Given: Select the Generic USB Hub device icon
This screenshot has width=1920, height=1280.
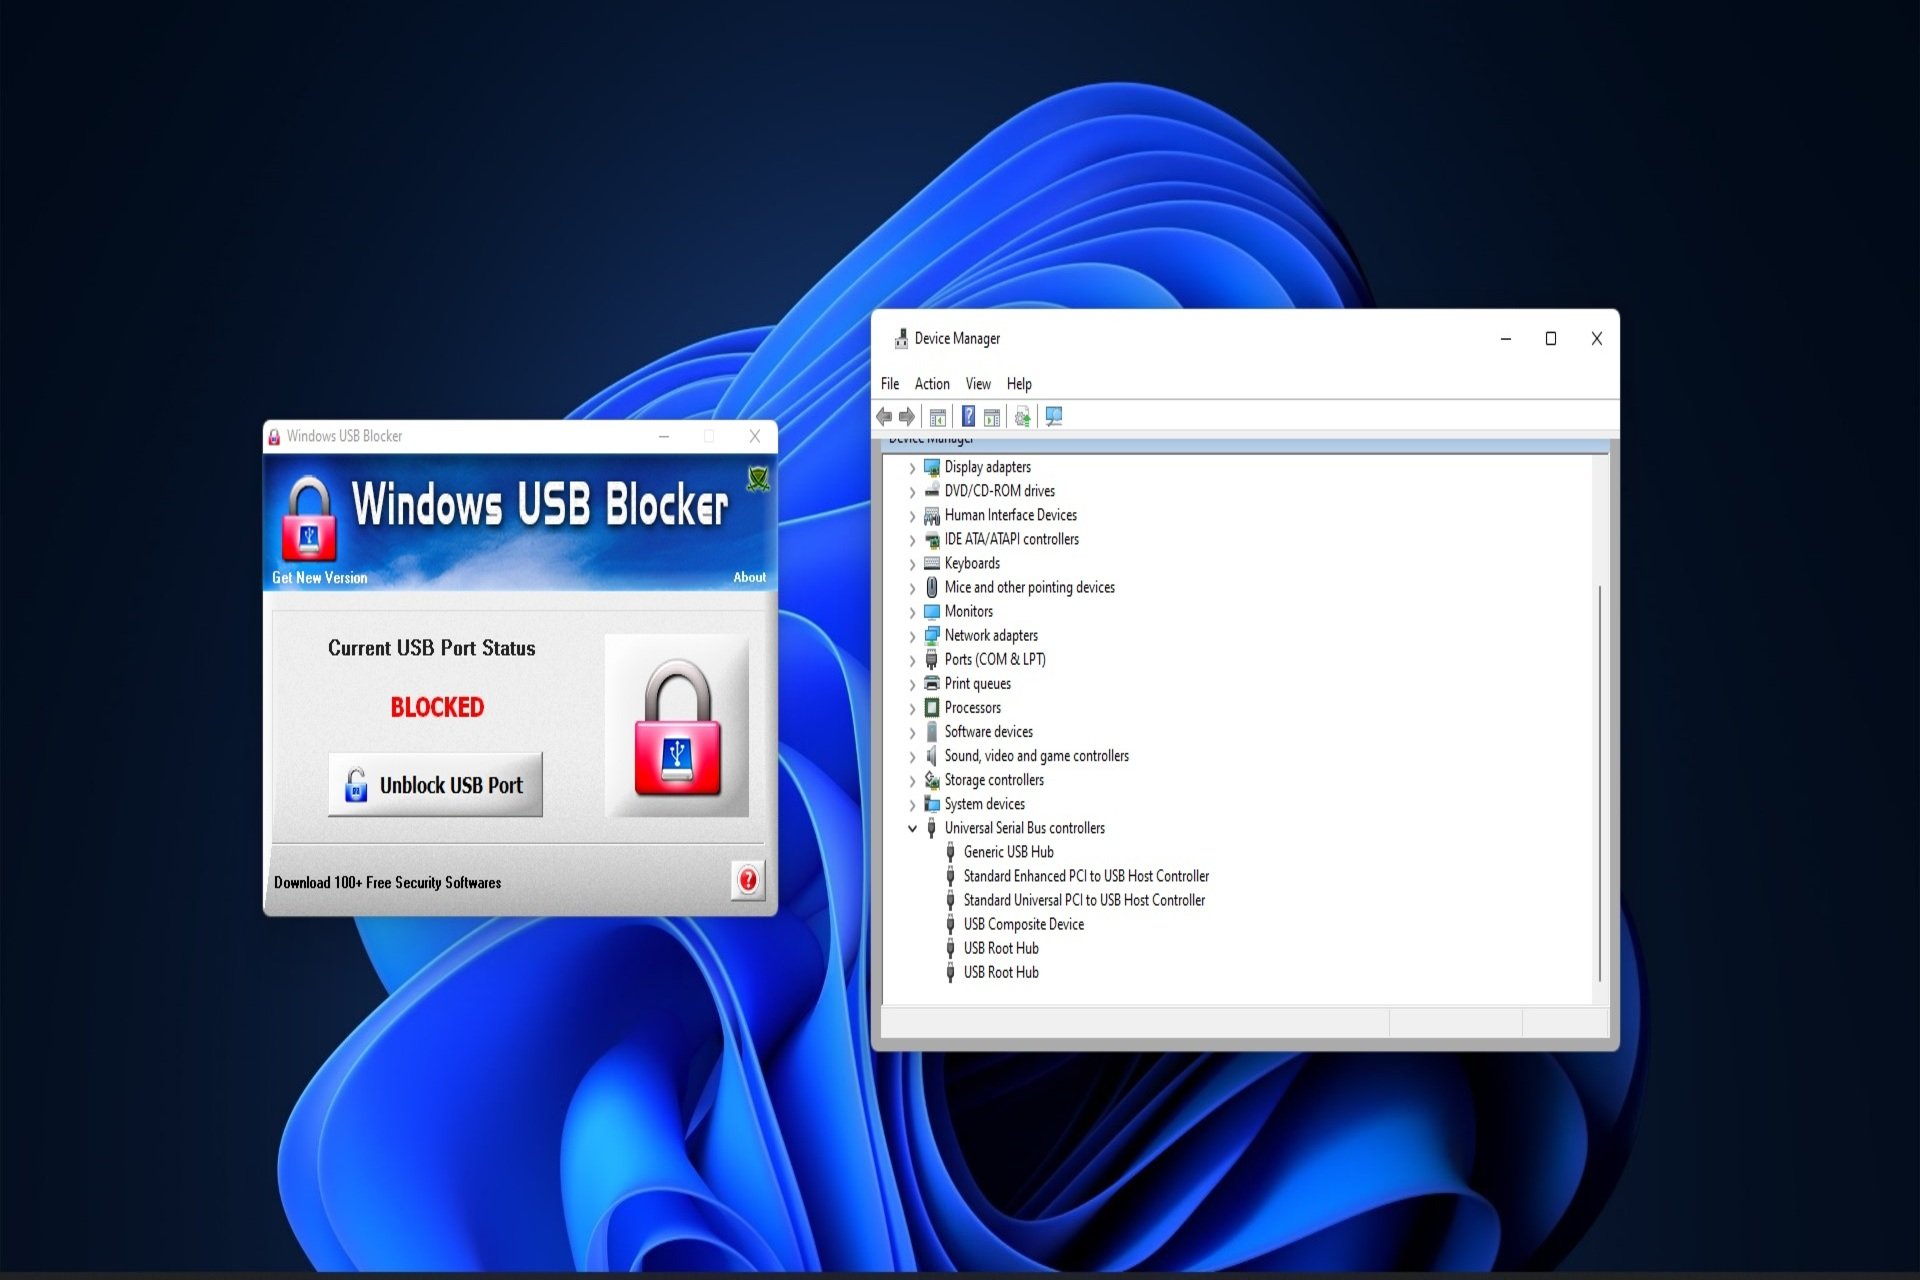Looking at the screenshot, I should pos(950,852).
